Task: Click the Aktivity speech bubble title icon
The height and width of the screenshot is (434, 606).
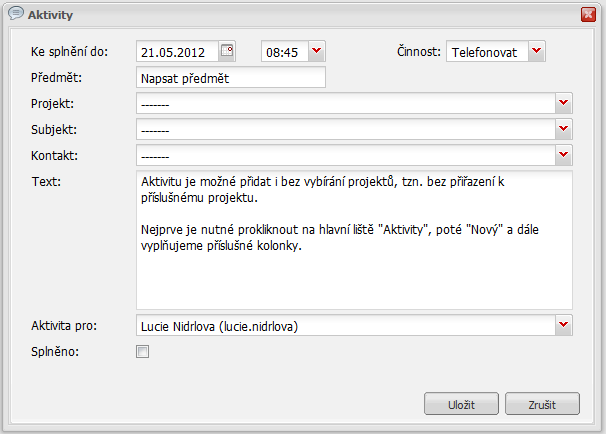Action: [16, 14]
